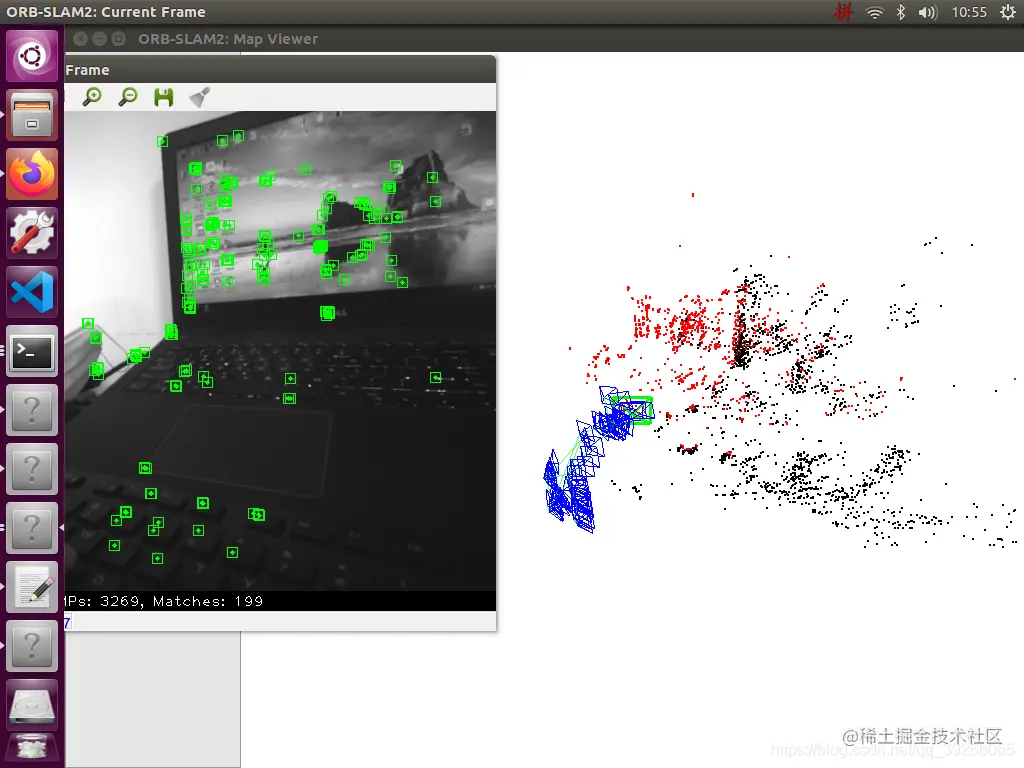
Task: Click the clock showing 10:55
Action: coord(969,12)
